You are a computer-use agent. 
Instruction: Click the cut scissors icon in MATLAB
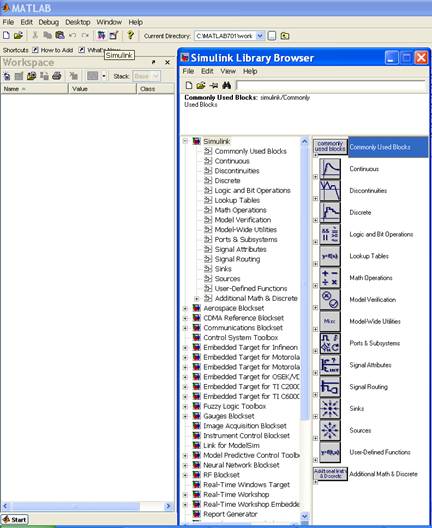tap(35, 35)
